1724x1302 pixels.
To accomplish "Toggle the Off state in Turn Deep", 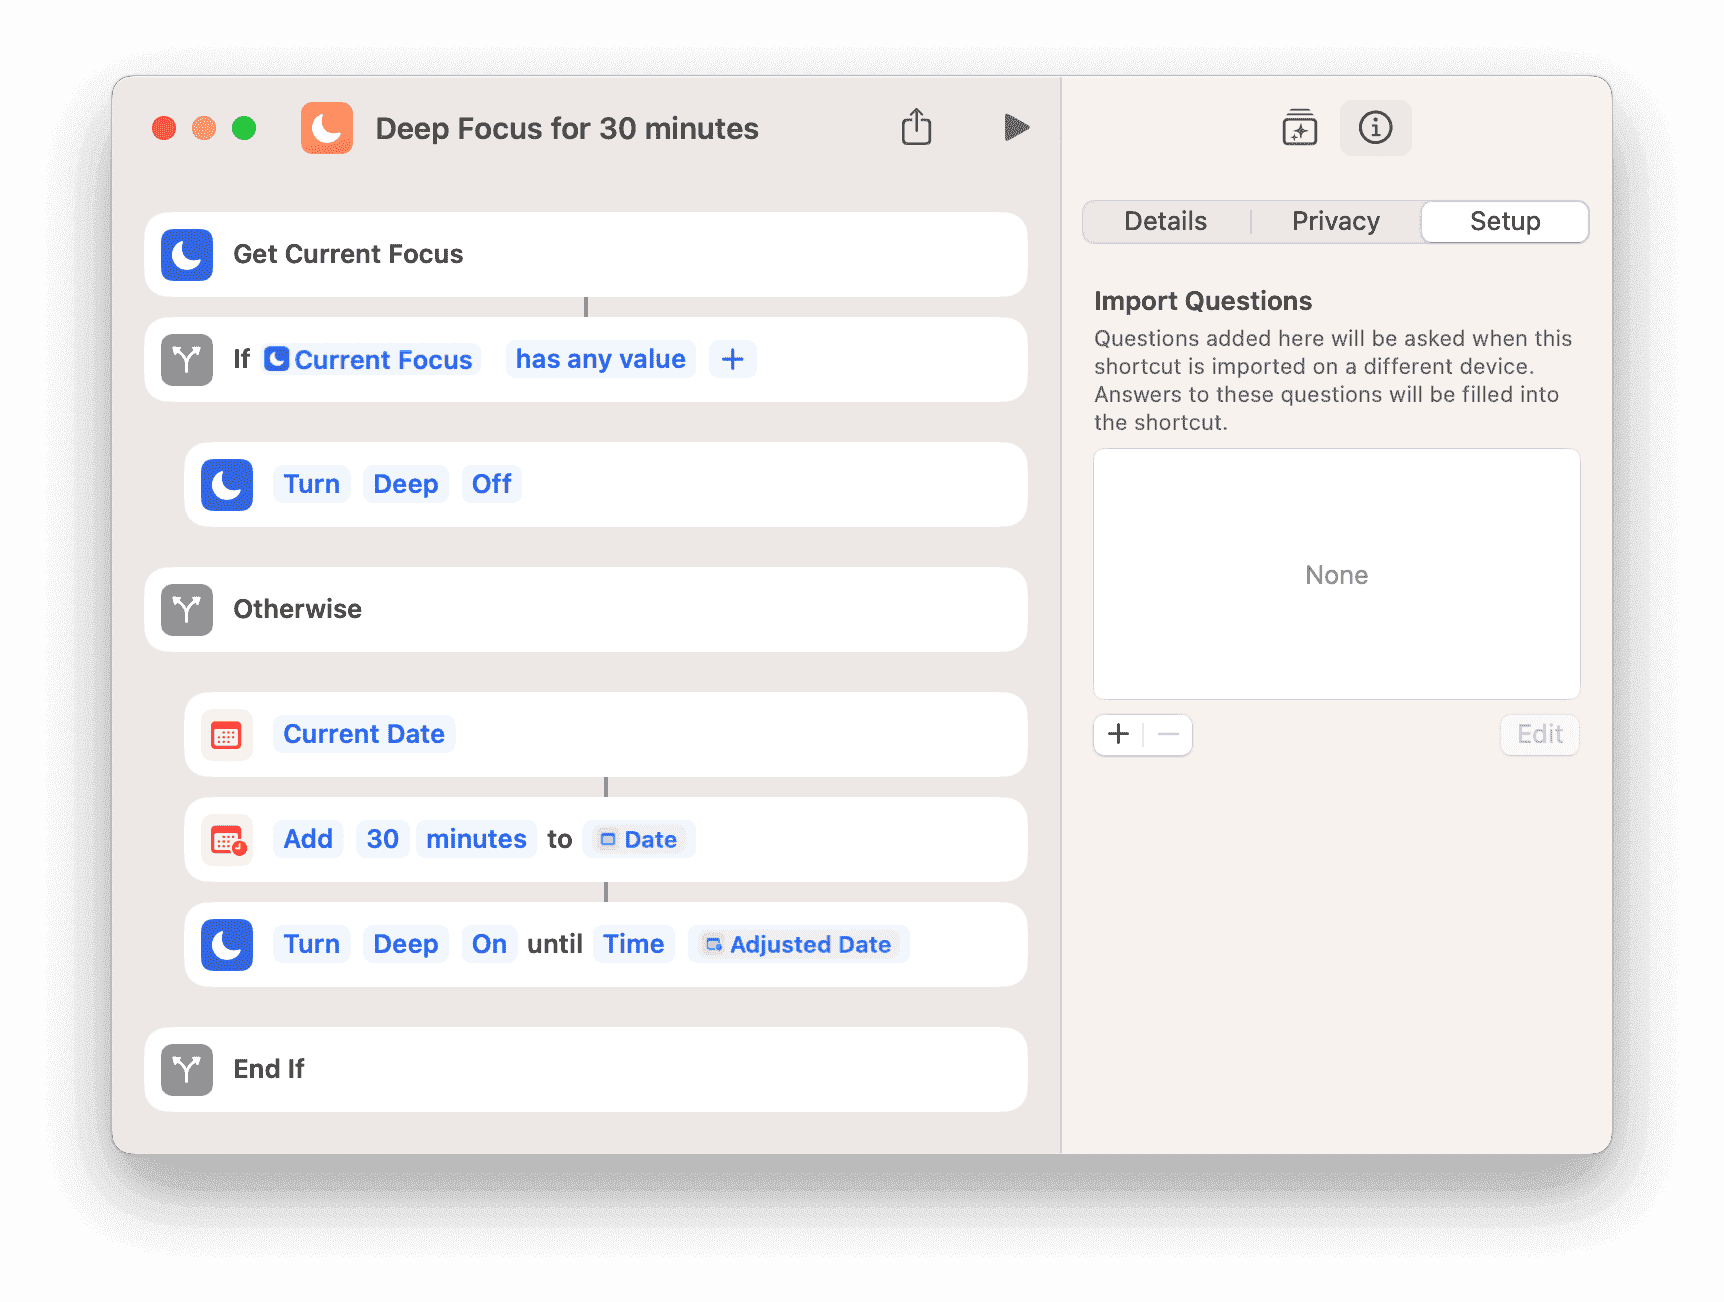I will (x=491, y=485).
